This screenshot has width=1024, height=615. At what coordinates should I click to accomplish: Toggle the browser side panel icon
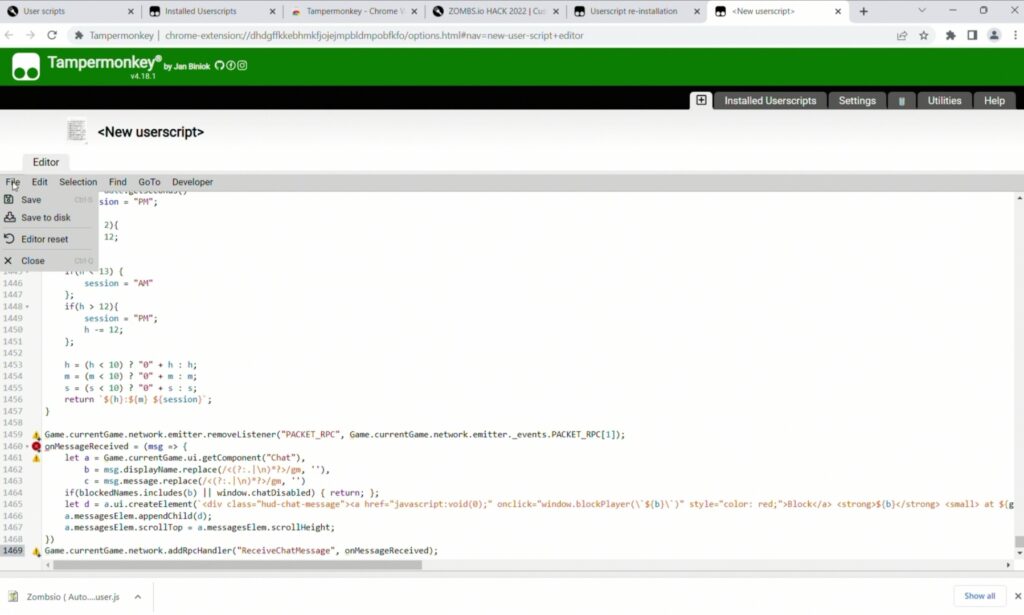pyautogui.click(x=972, y=35)
